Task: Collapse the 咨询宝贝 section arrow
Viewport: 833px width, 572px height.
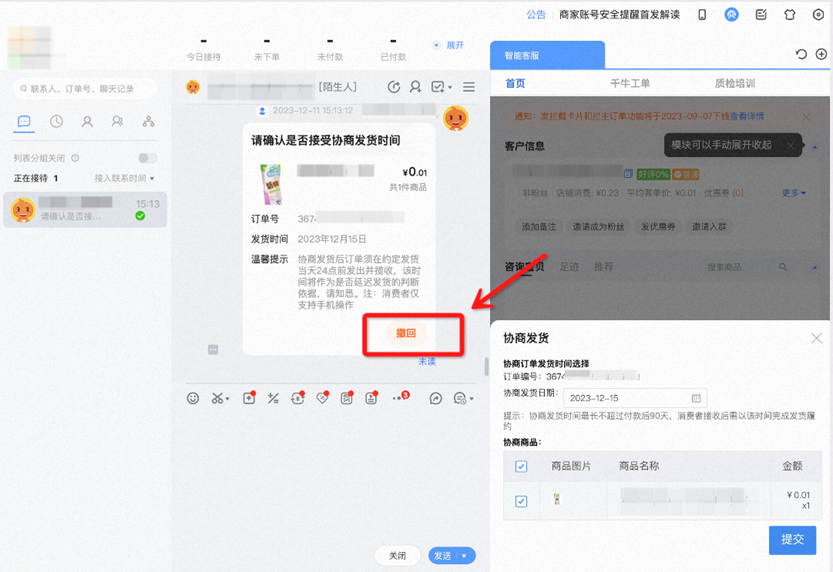Action: (815, 267)
